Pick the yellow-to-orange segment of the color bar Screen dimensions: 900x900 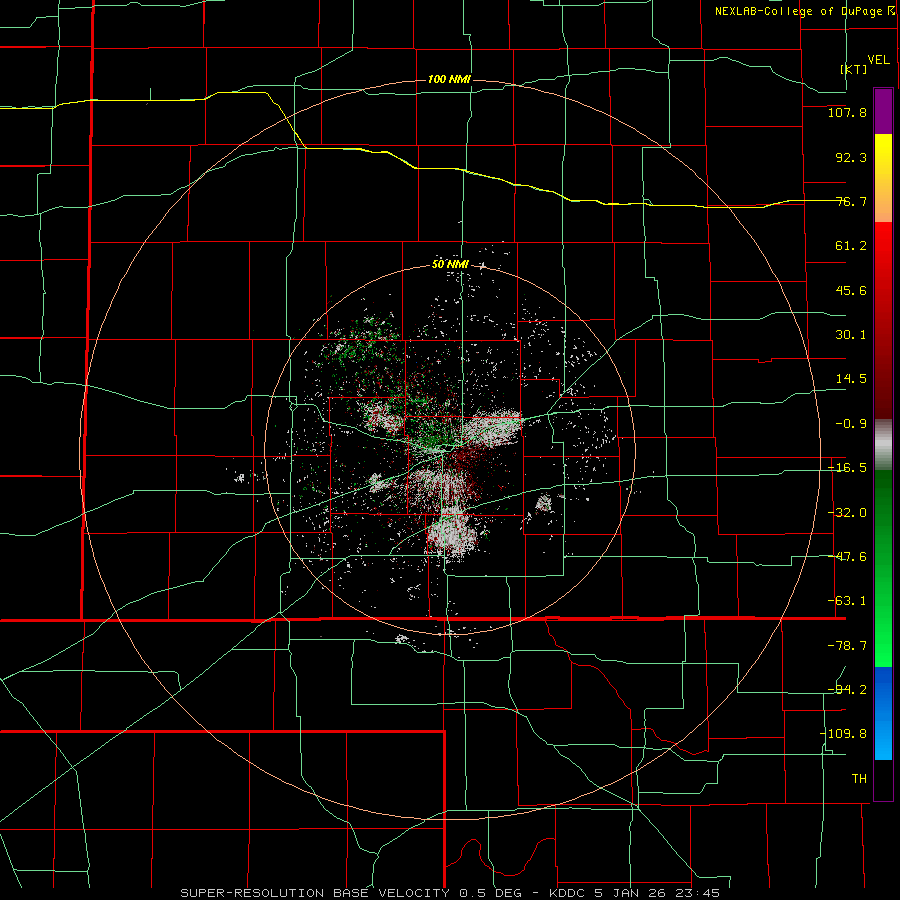click(883, 178)
